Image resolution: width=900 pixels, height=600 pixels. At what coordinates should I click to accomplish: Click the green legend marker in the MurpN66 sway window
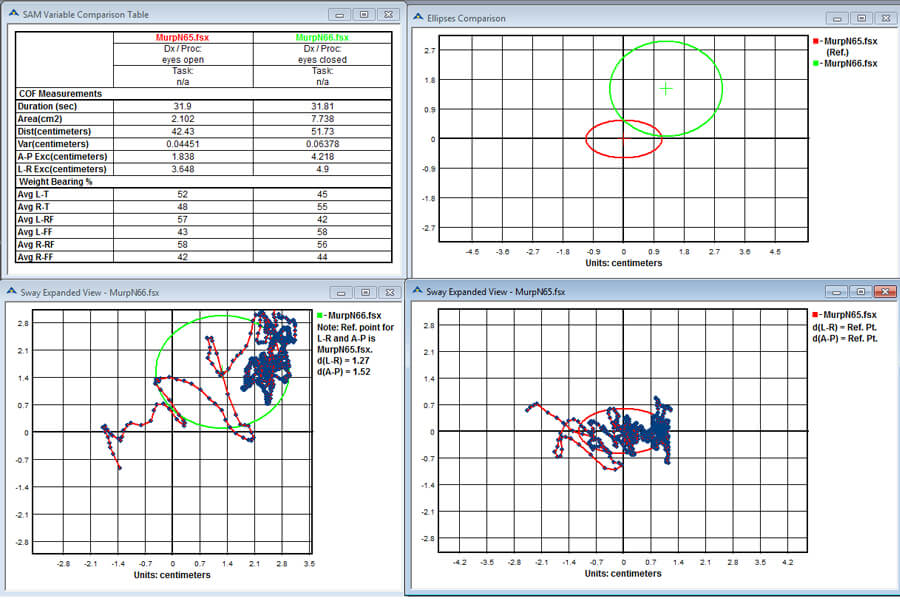[x=322, y=316]
